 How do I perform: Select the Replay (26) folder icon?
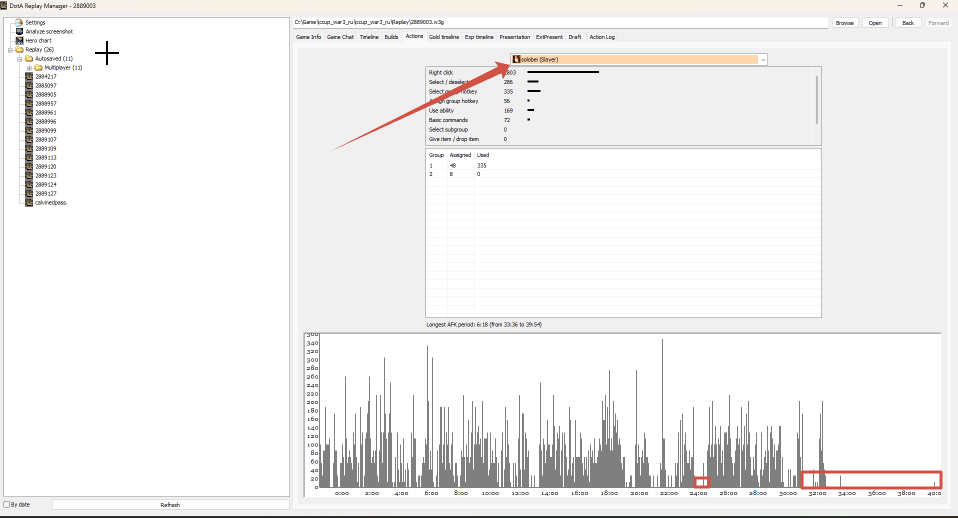(20, 49)
